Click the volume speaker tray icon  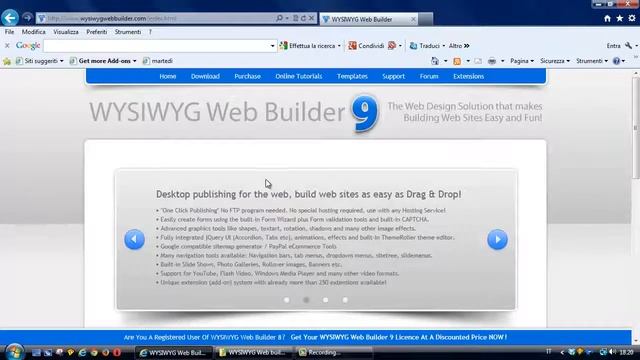[612, 352]
